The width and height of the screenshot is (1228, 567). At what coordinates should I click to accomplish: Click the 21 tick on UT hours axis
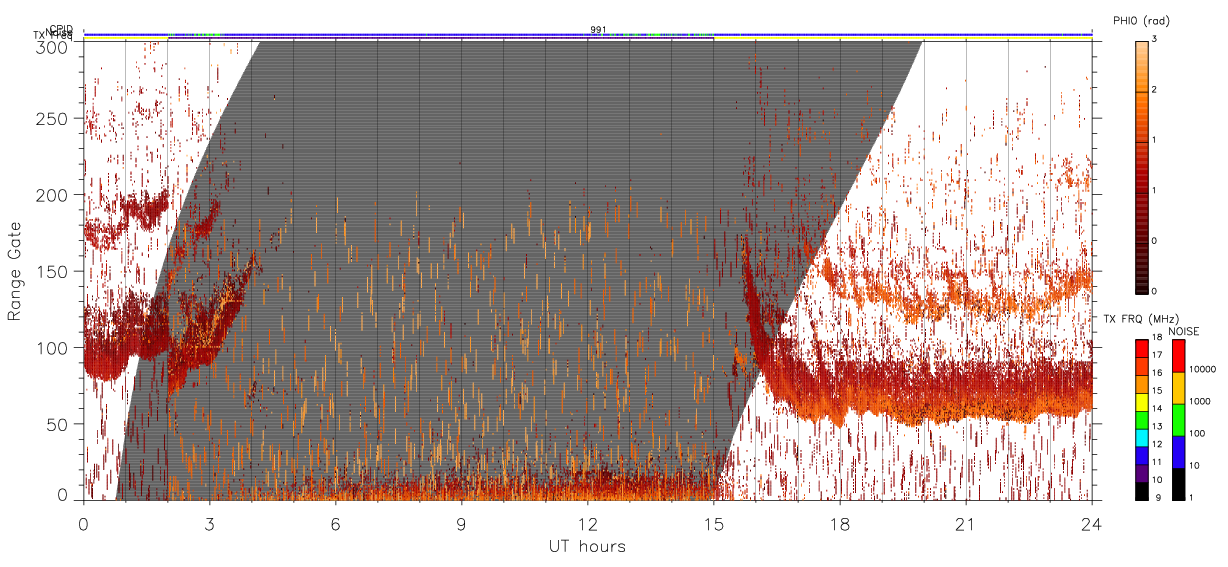click(965, 525)
